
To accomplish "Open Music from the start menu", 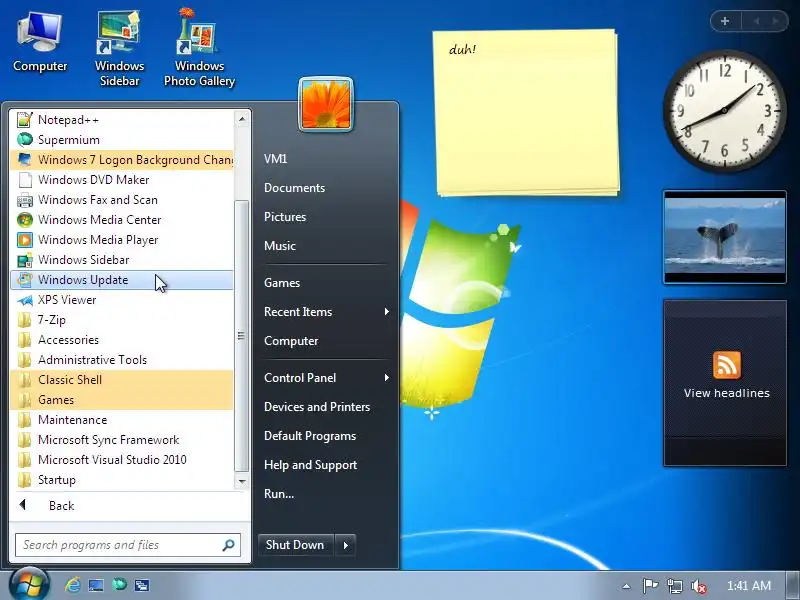I will click(x=280, y=245).
